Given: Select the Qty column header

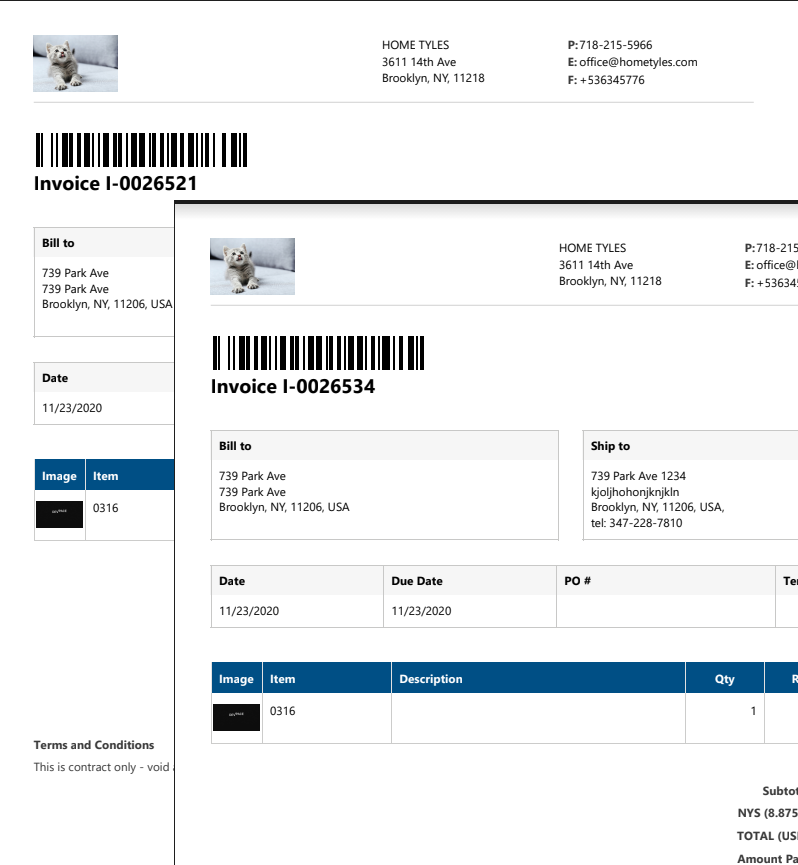Looking at the screenshot, I should (724, 679).
